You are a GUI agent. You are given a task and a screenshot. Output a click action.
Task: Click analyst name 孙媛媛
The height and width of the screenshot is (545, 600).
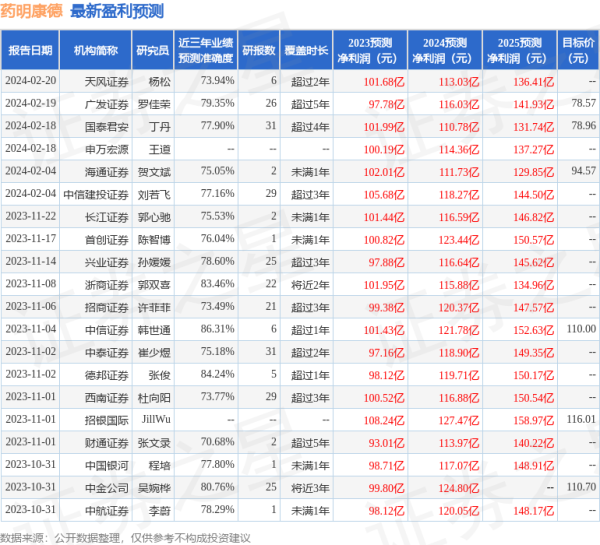click(x=154, y=262)
